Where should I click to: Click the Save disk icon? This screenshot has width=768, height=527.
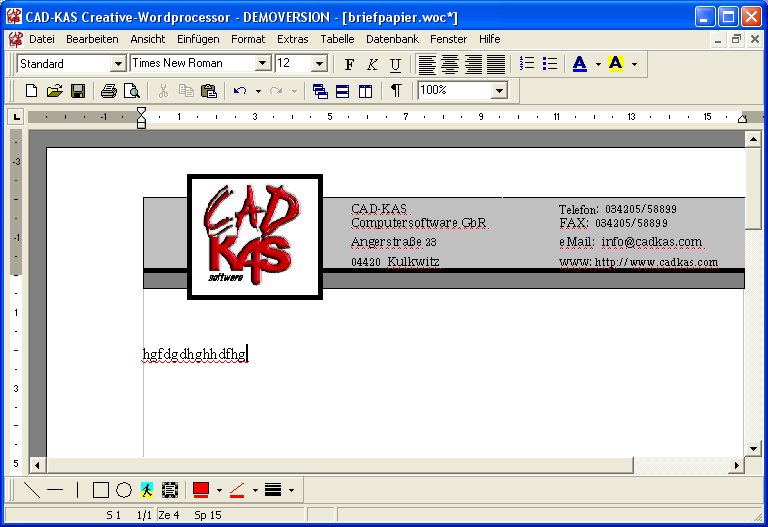click(77, 91)
